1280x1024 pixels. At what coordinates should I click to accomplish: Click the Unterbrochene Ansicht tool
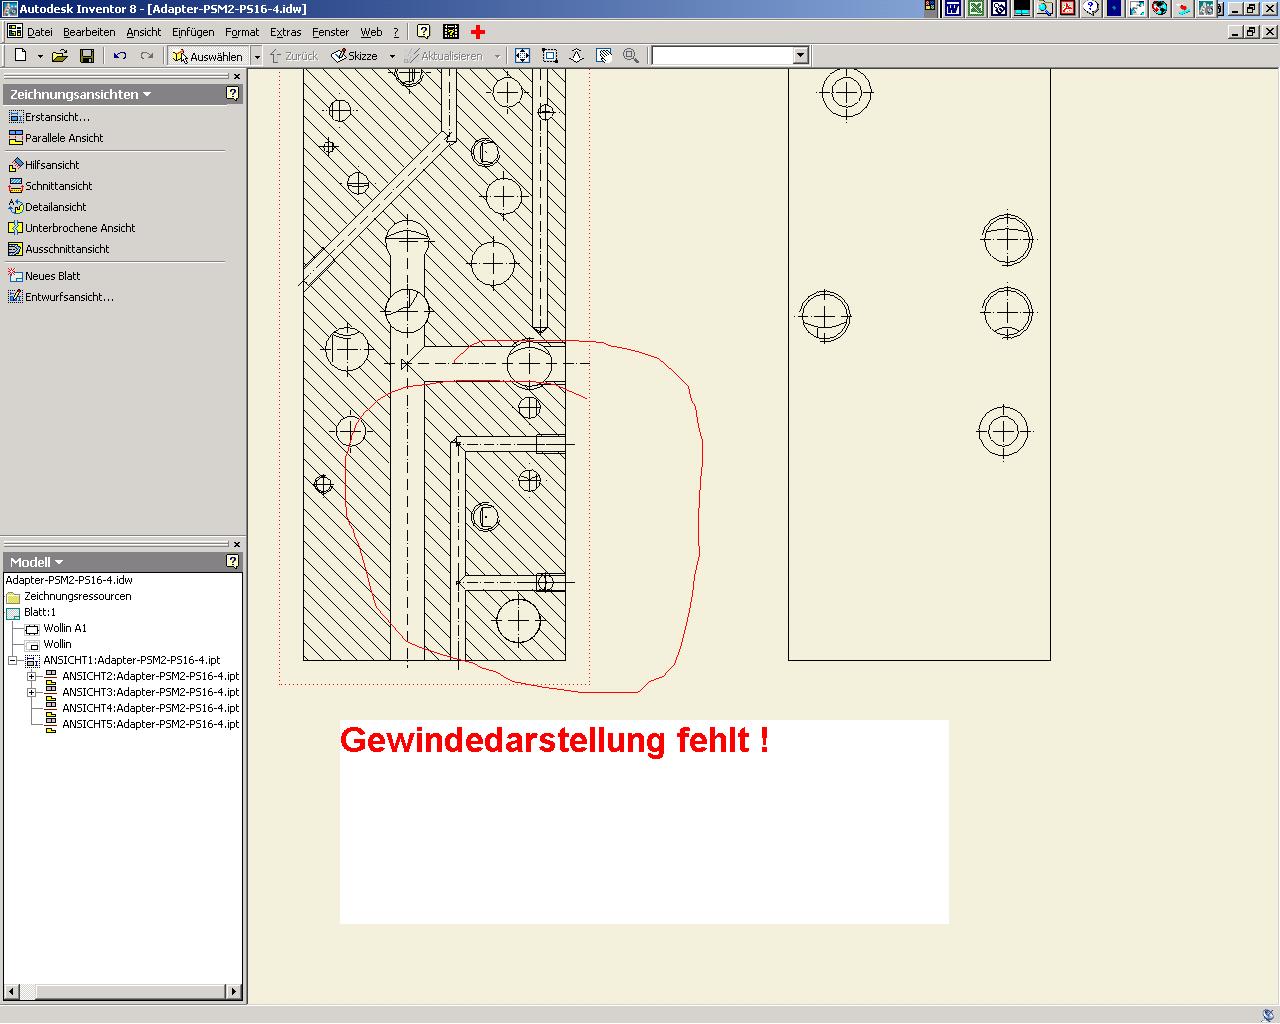coord(79,228)
